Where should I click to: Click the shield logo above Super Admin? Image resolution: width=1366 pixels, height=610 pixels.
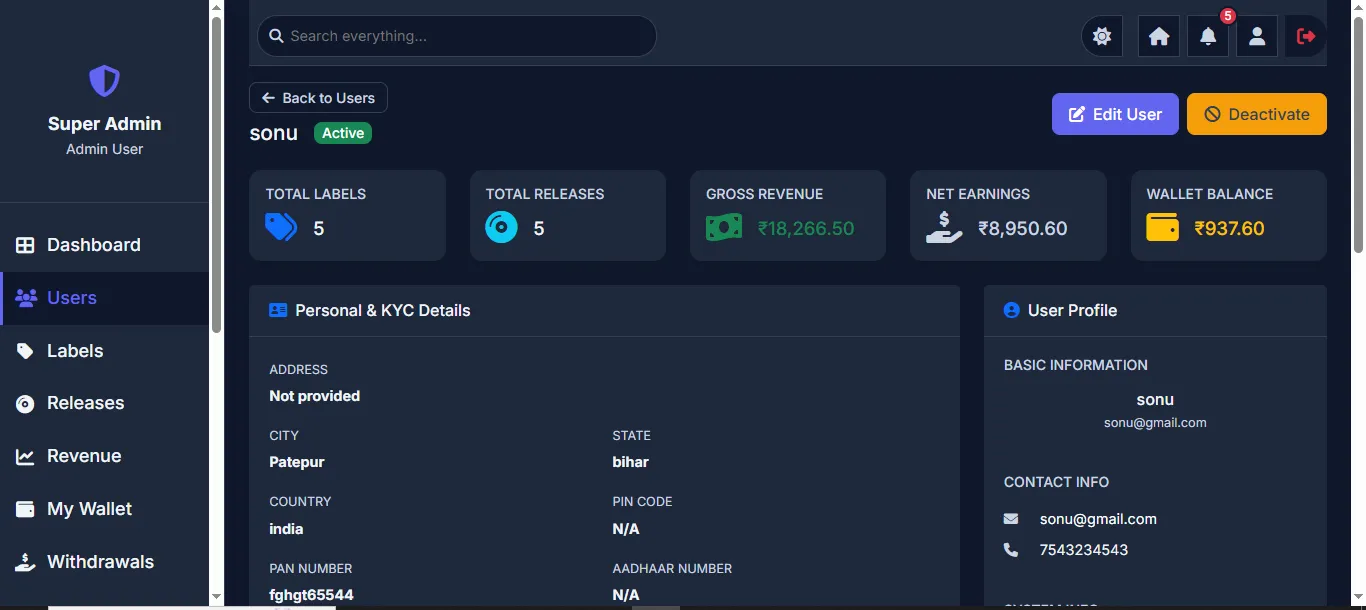(104, 81)
